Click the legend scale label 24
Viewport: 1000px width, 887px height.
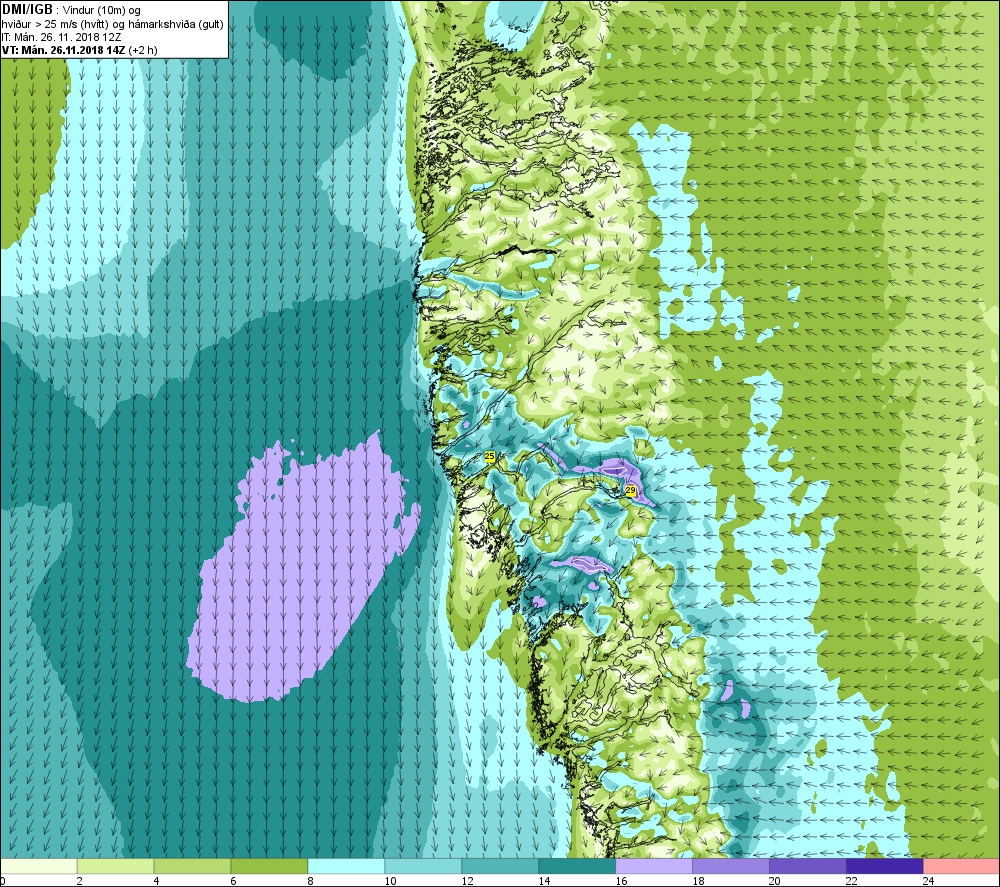coord(929,881)
